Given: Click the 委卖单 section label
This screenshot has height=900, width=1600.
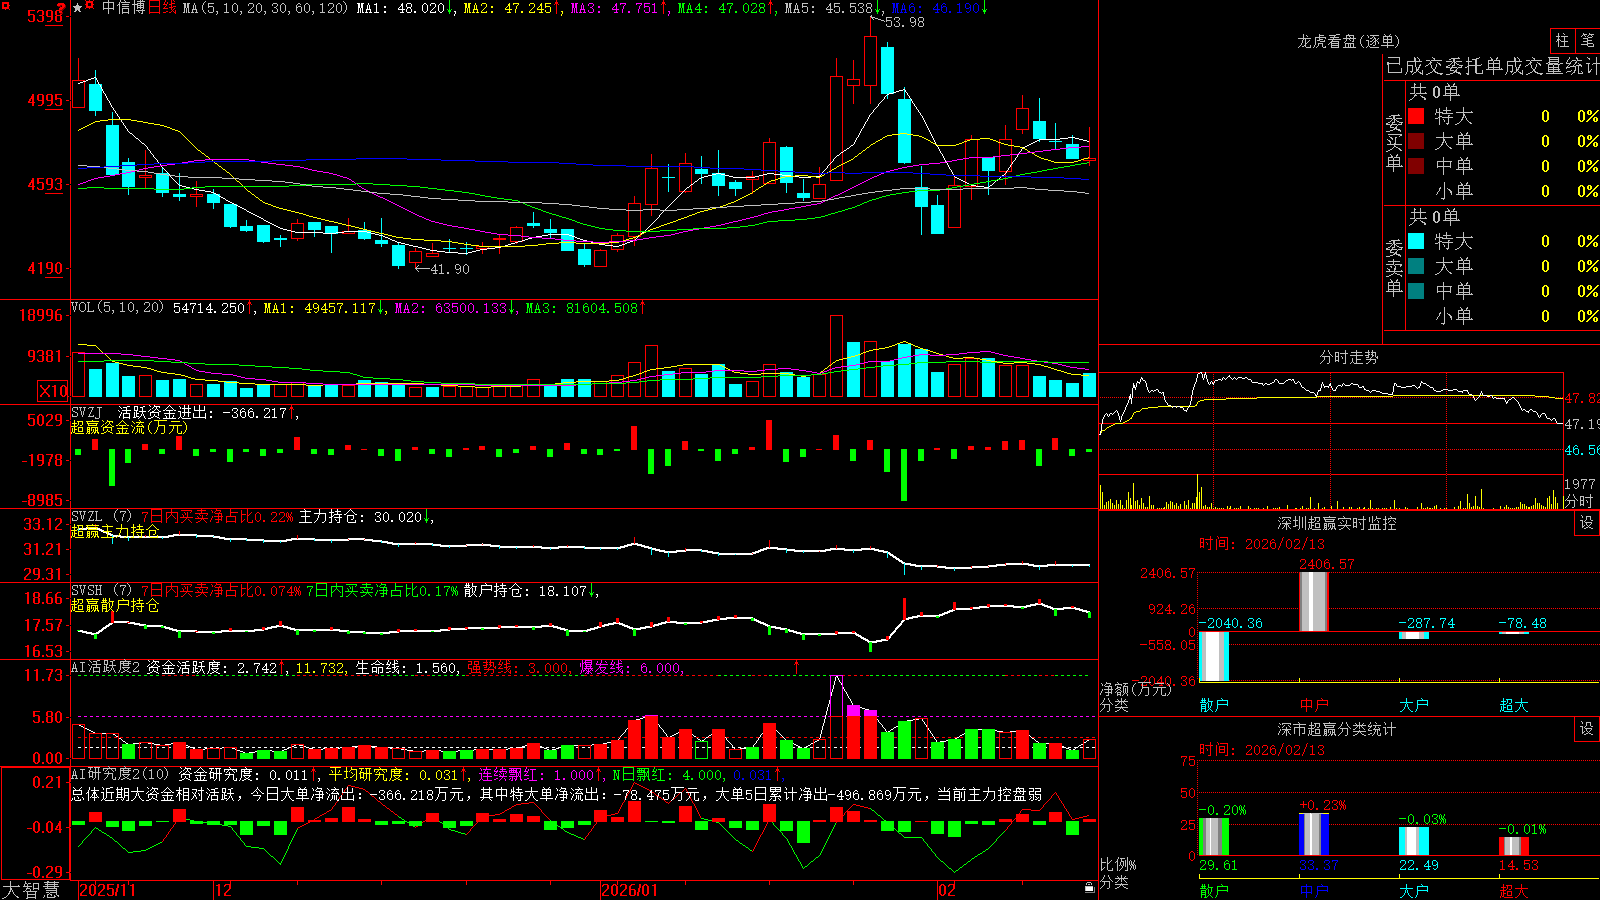Looking at the screenshot, I should [x=1394, y=267].
